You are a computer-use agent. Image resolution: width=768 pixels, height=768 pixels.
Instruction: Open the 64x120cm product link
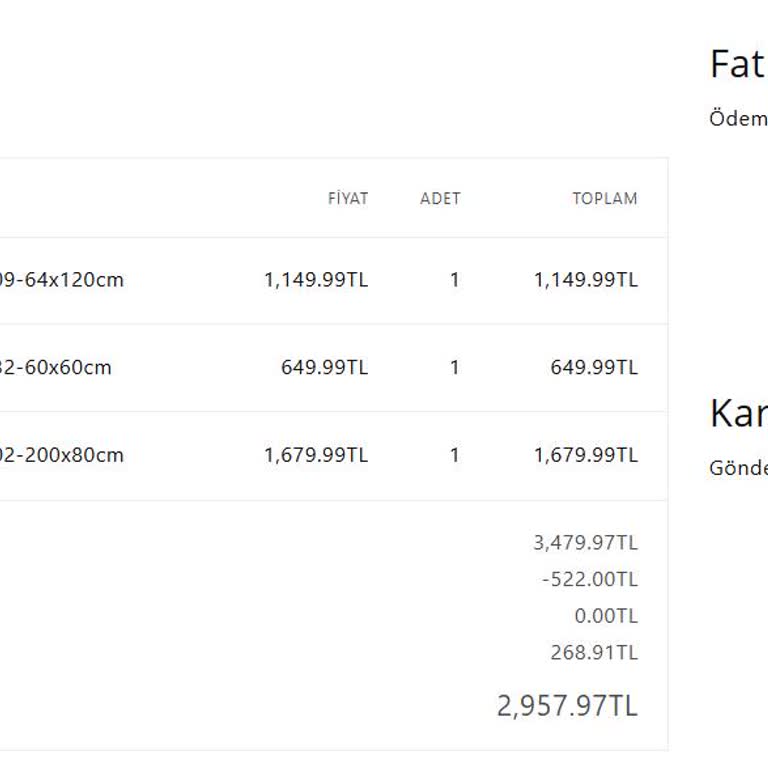click(62, 280)
